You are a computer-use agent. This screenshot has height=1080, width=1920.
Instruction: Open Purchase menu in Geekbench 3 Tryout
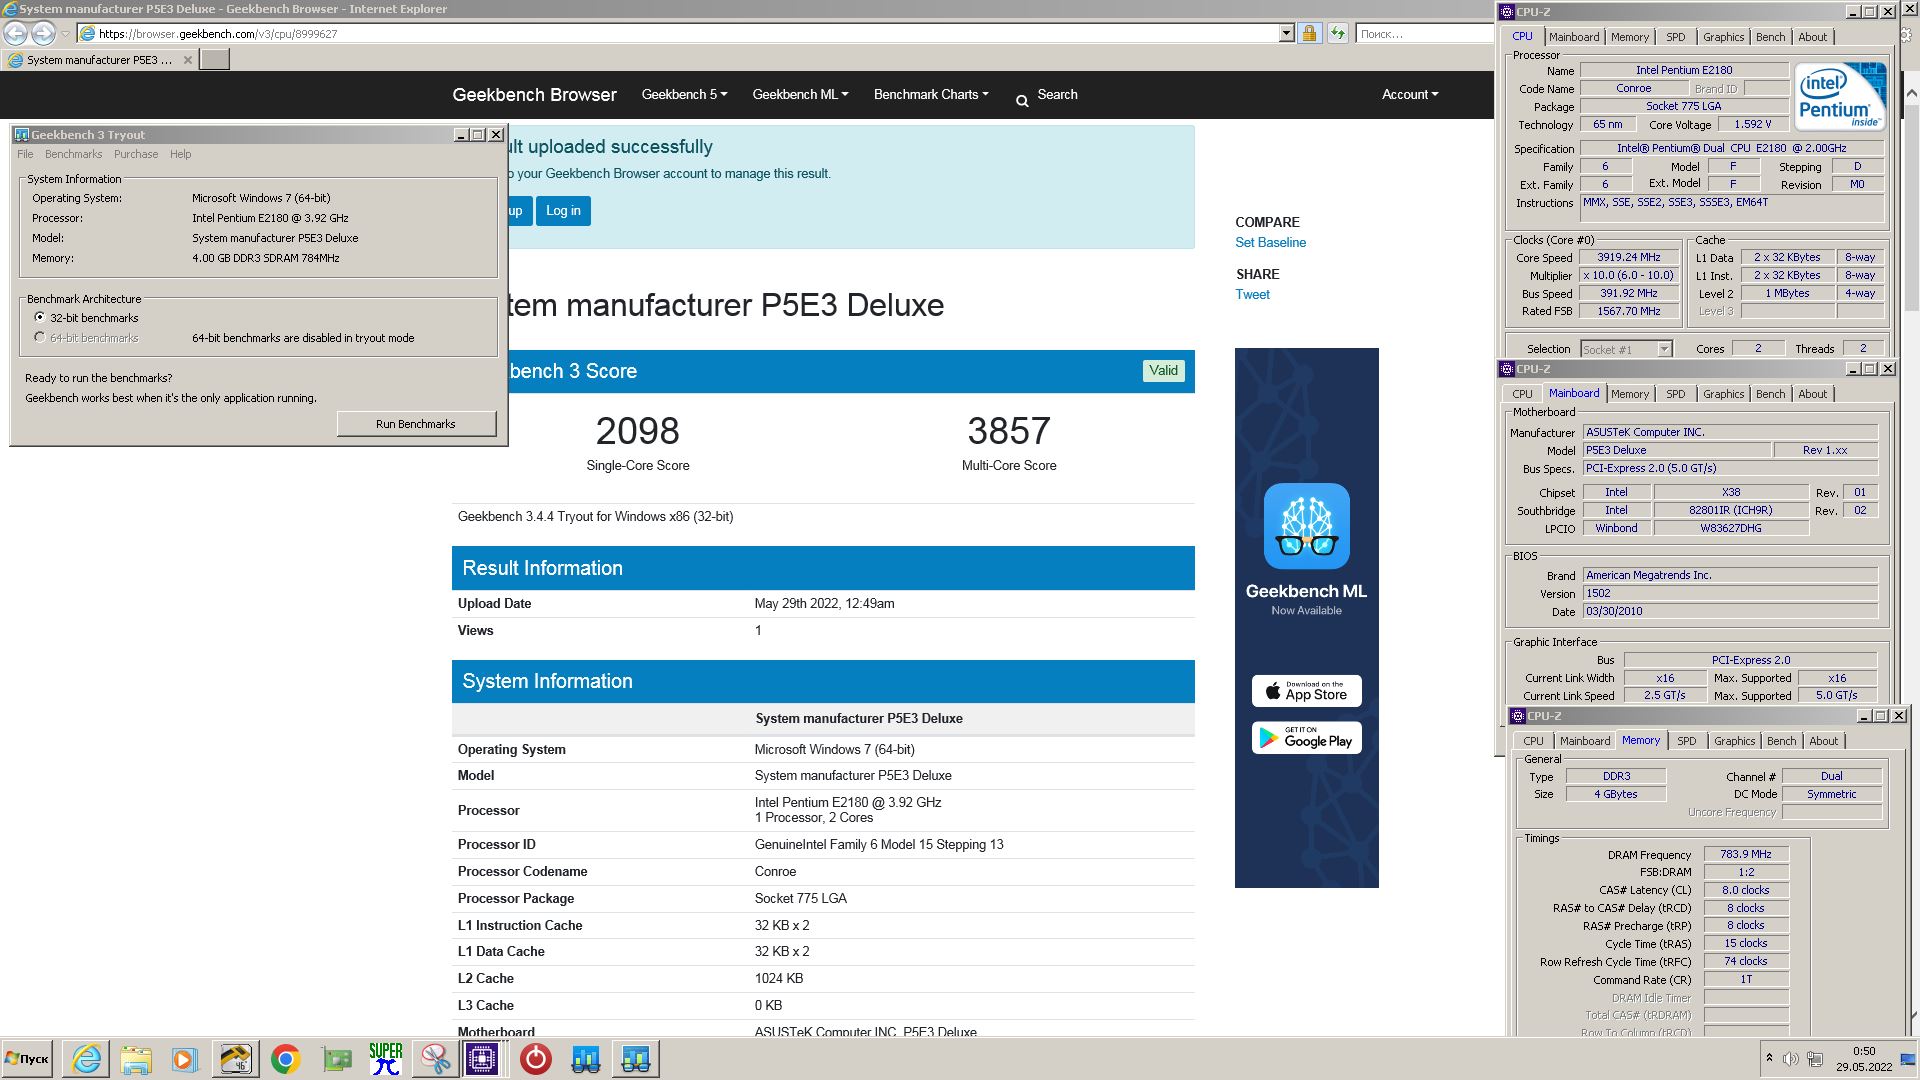click(136, 154)
